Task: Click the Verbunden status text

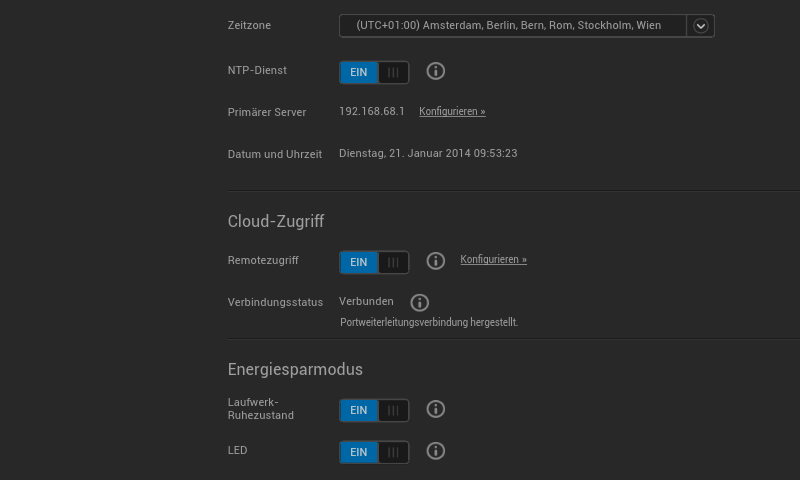Action: tap(366, 301)
